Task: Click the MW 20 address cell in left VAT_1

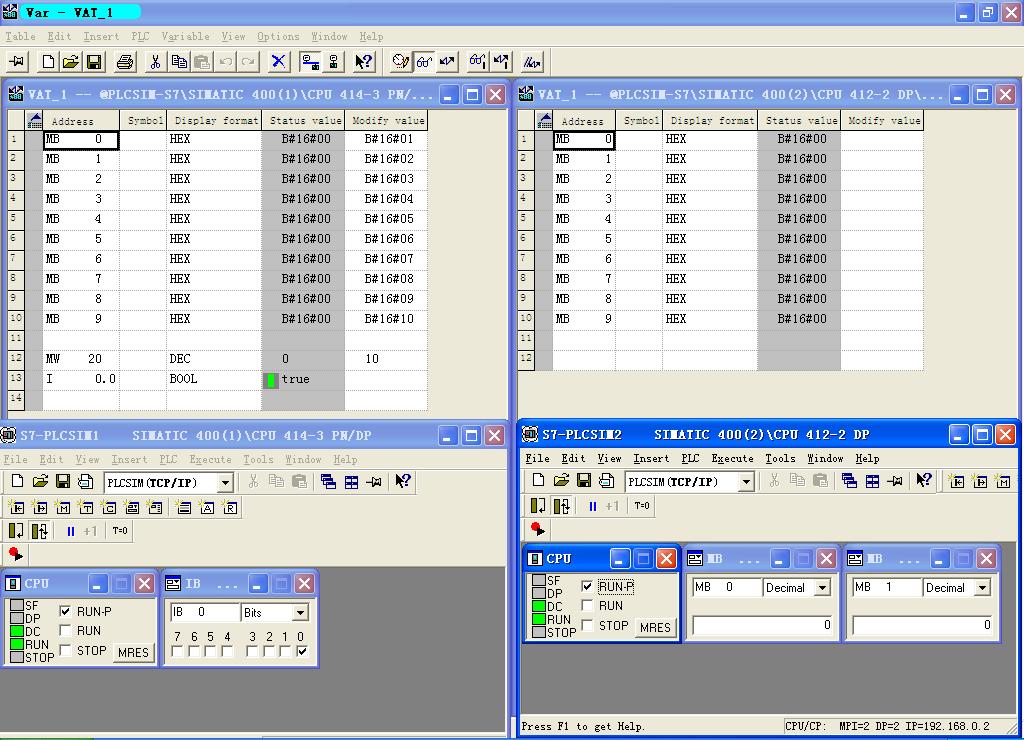Action: coord(81,359)
